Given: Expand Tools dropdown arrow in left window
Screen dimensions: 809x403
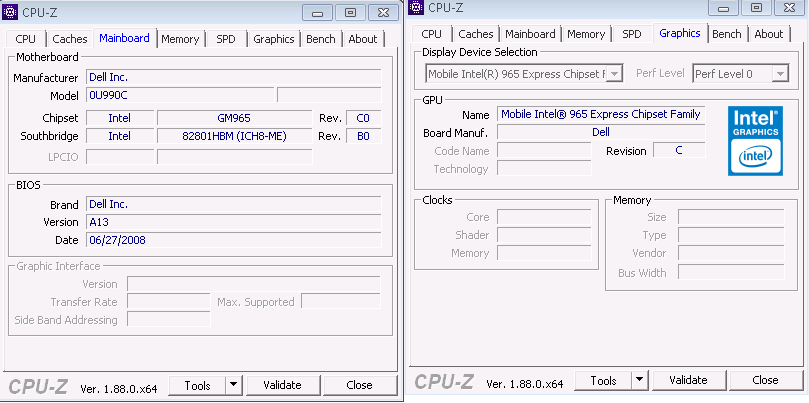Looking at the screenshot, I should click(233, 385).
